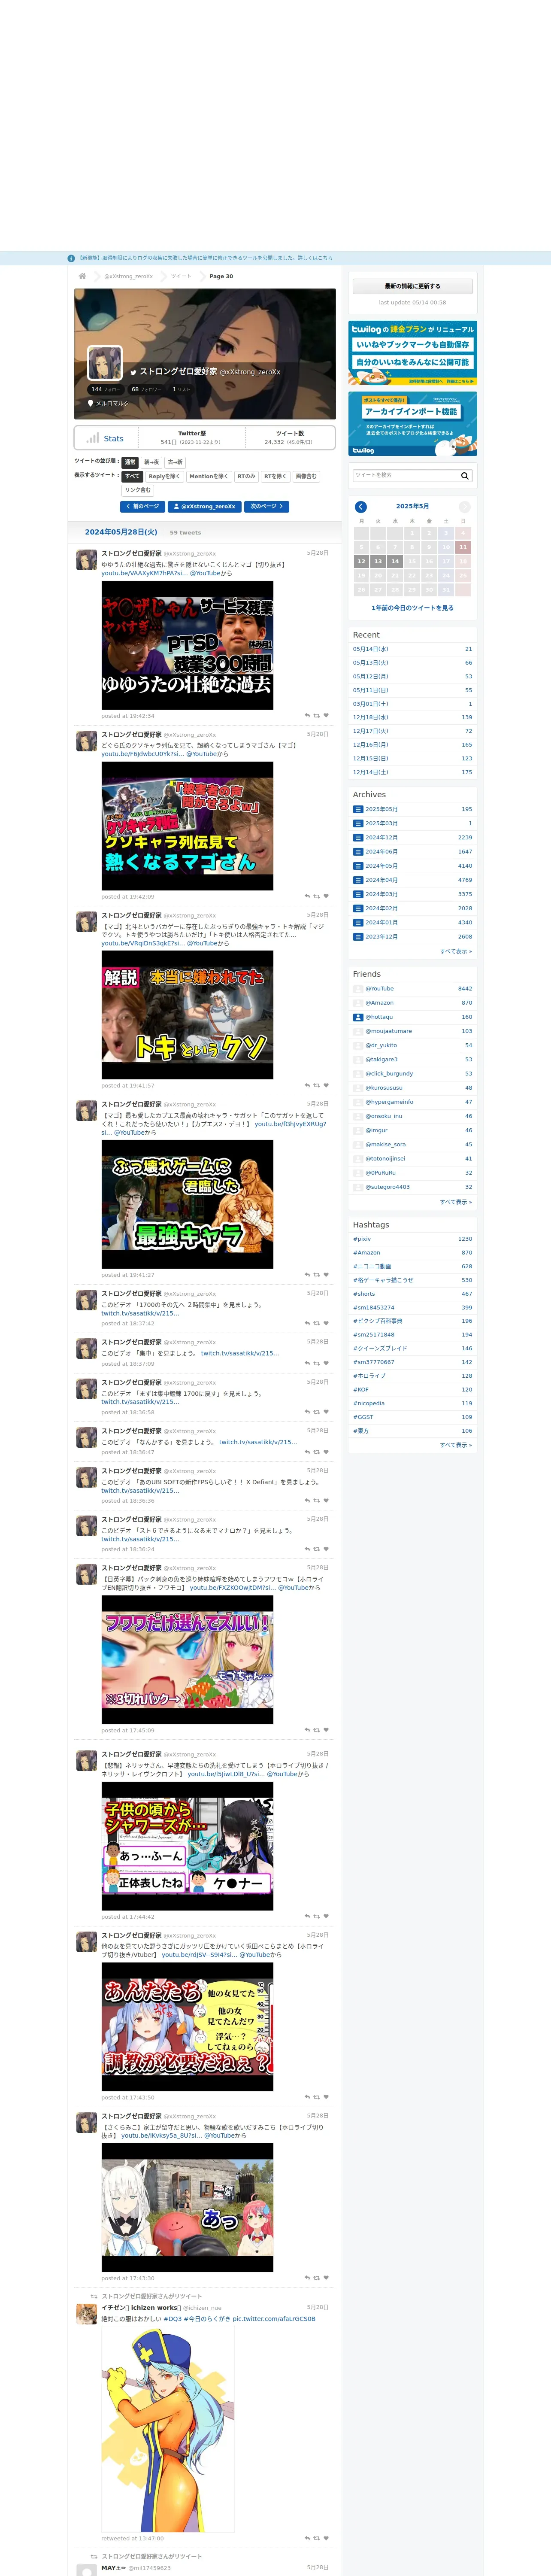This screenshot has width=551, height=2576.
Task: Select the すべて display filter
Action: 132,476
